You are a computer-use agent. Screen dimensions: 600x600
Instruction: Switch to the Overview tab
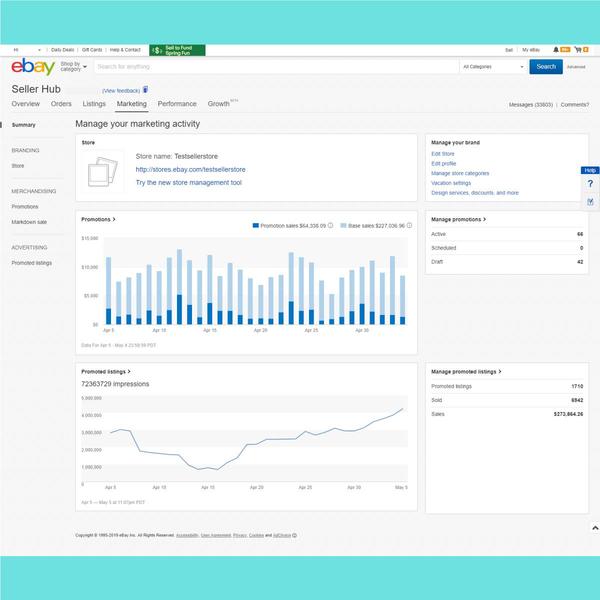26,104
